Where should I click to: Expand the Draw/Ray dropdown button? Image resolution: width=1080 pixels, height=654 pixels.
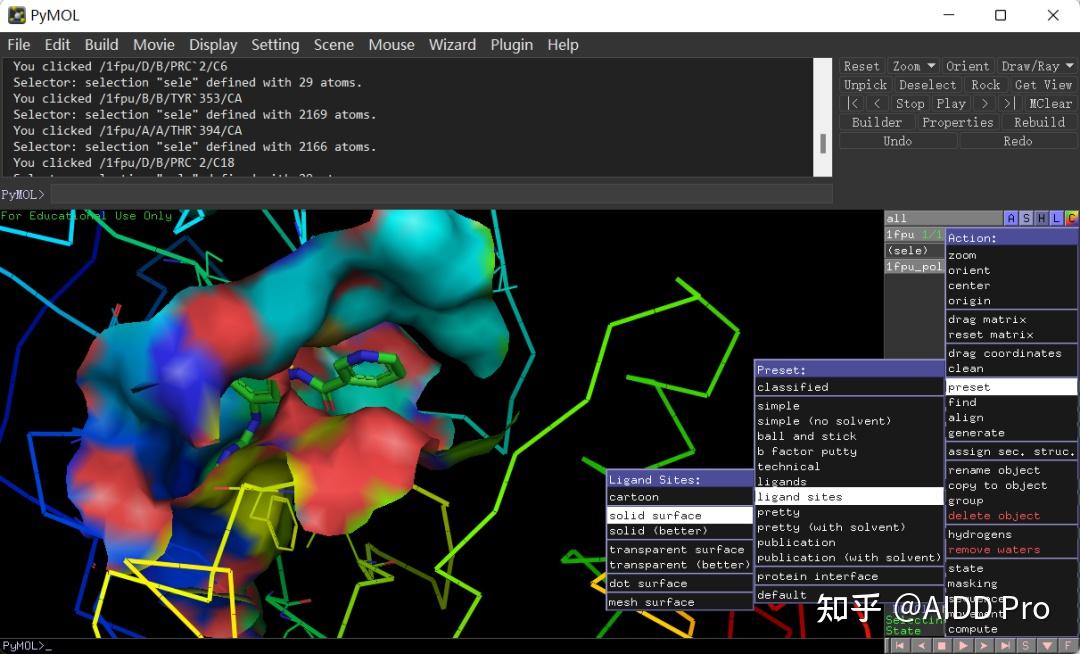1037,66
